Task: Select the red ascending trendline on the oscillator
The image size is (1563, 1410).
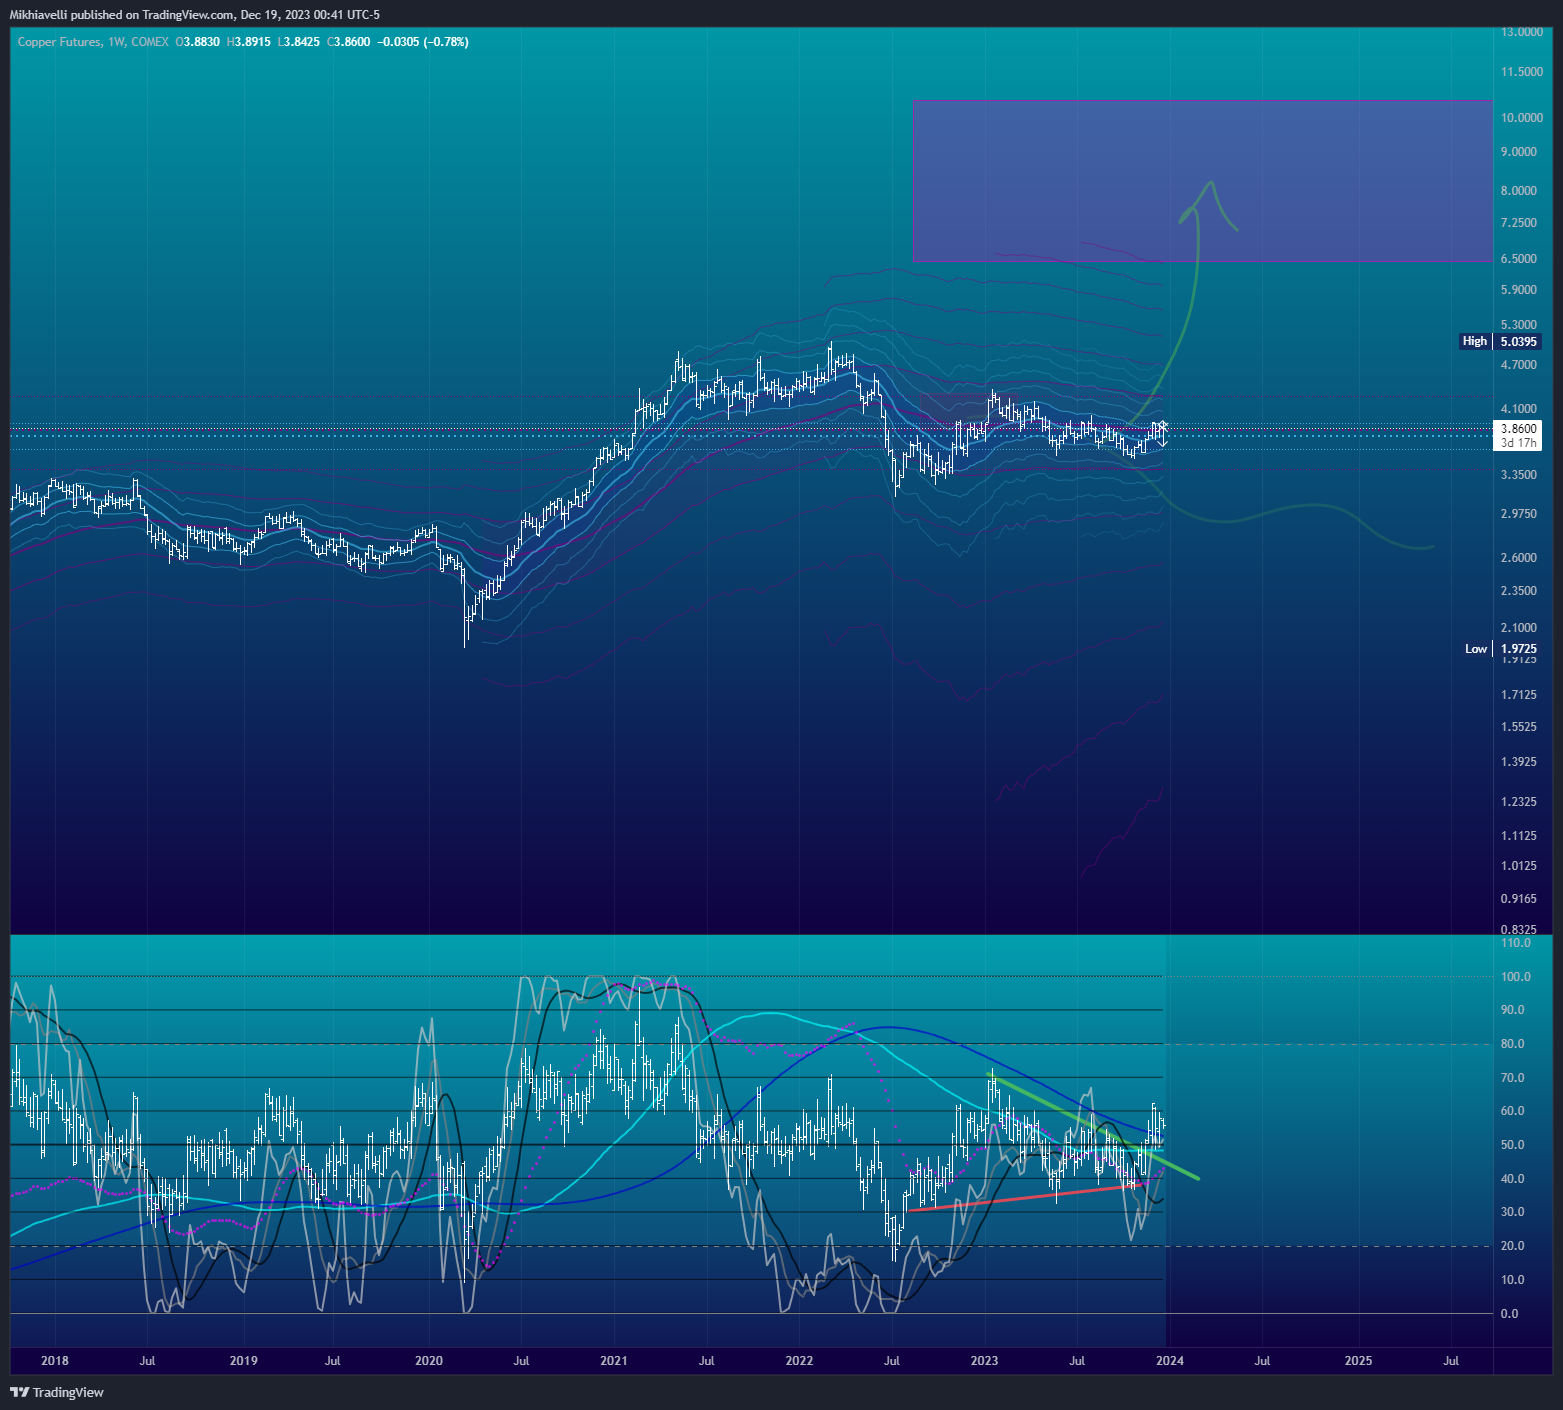Action: [x=1027, y=1197]
